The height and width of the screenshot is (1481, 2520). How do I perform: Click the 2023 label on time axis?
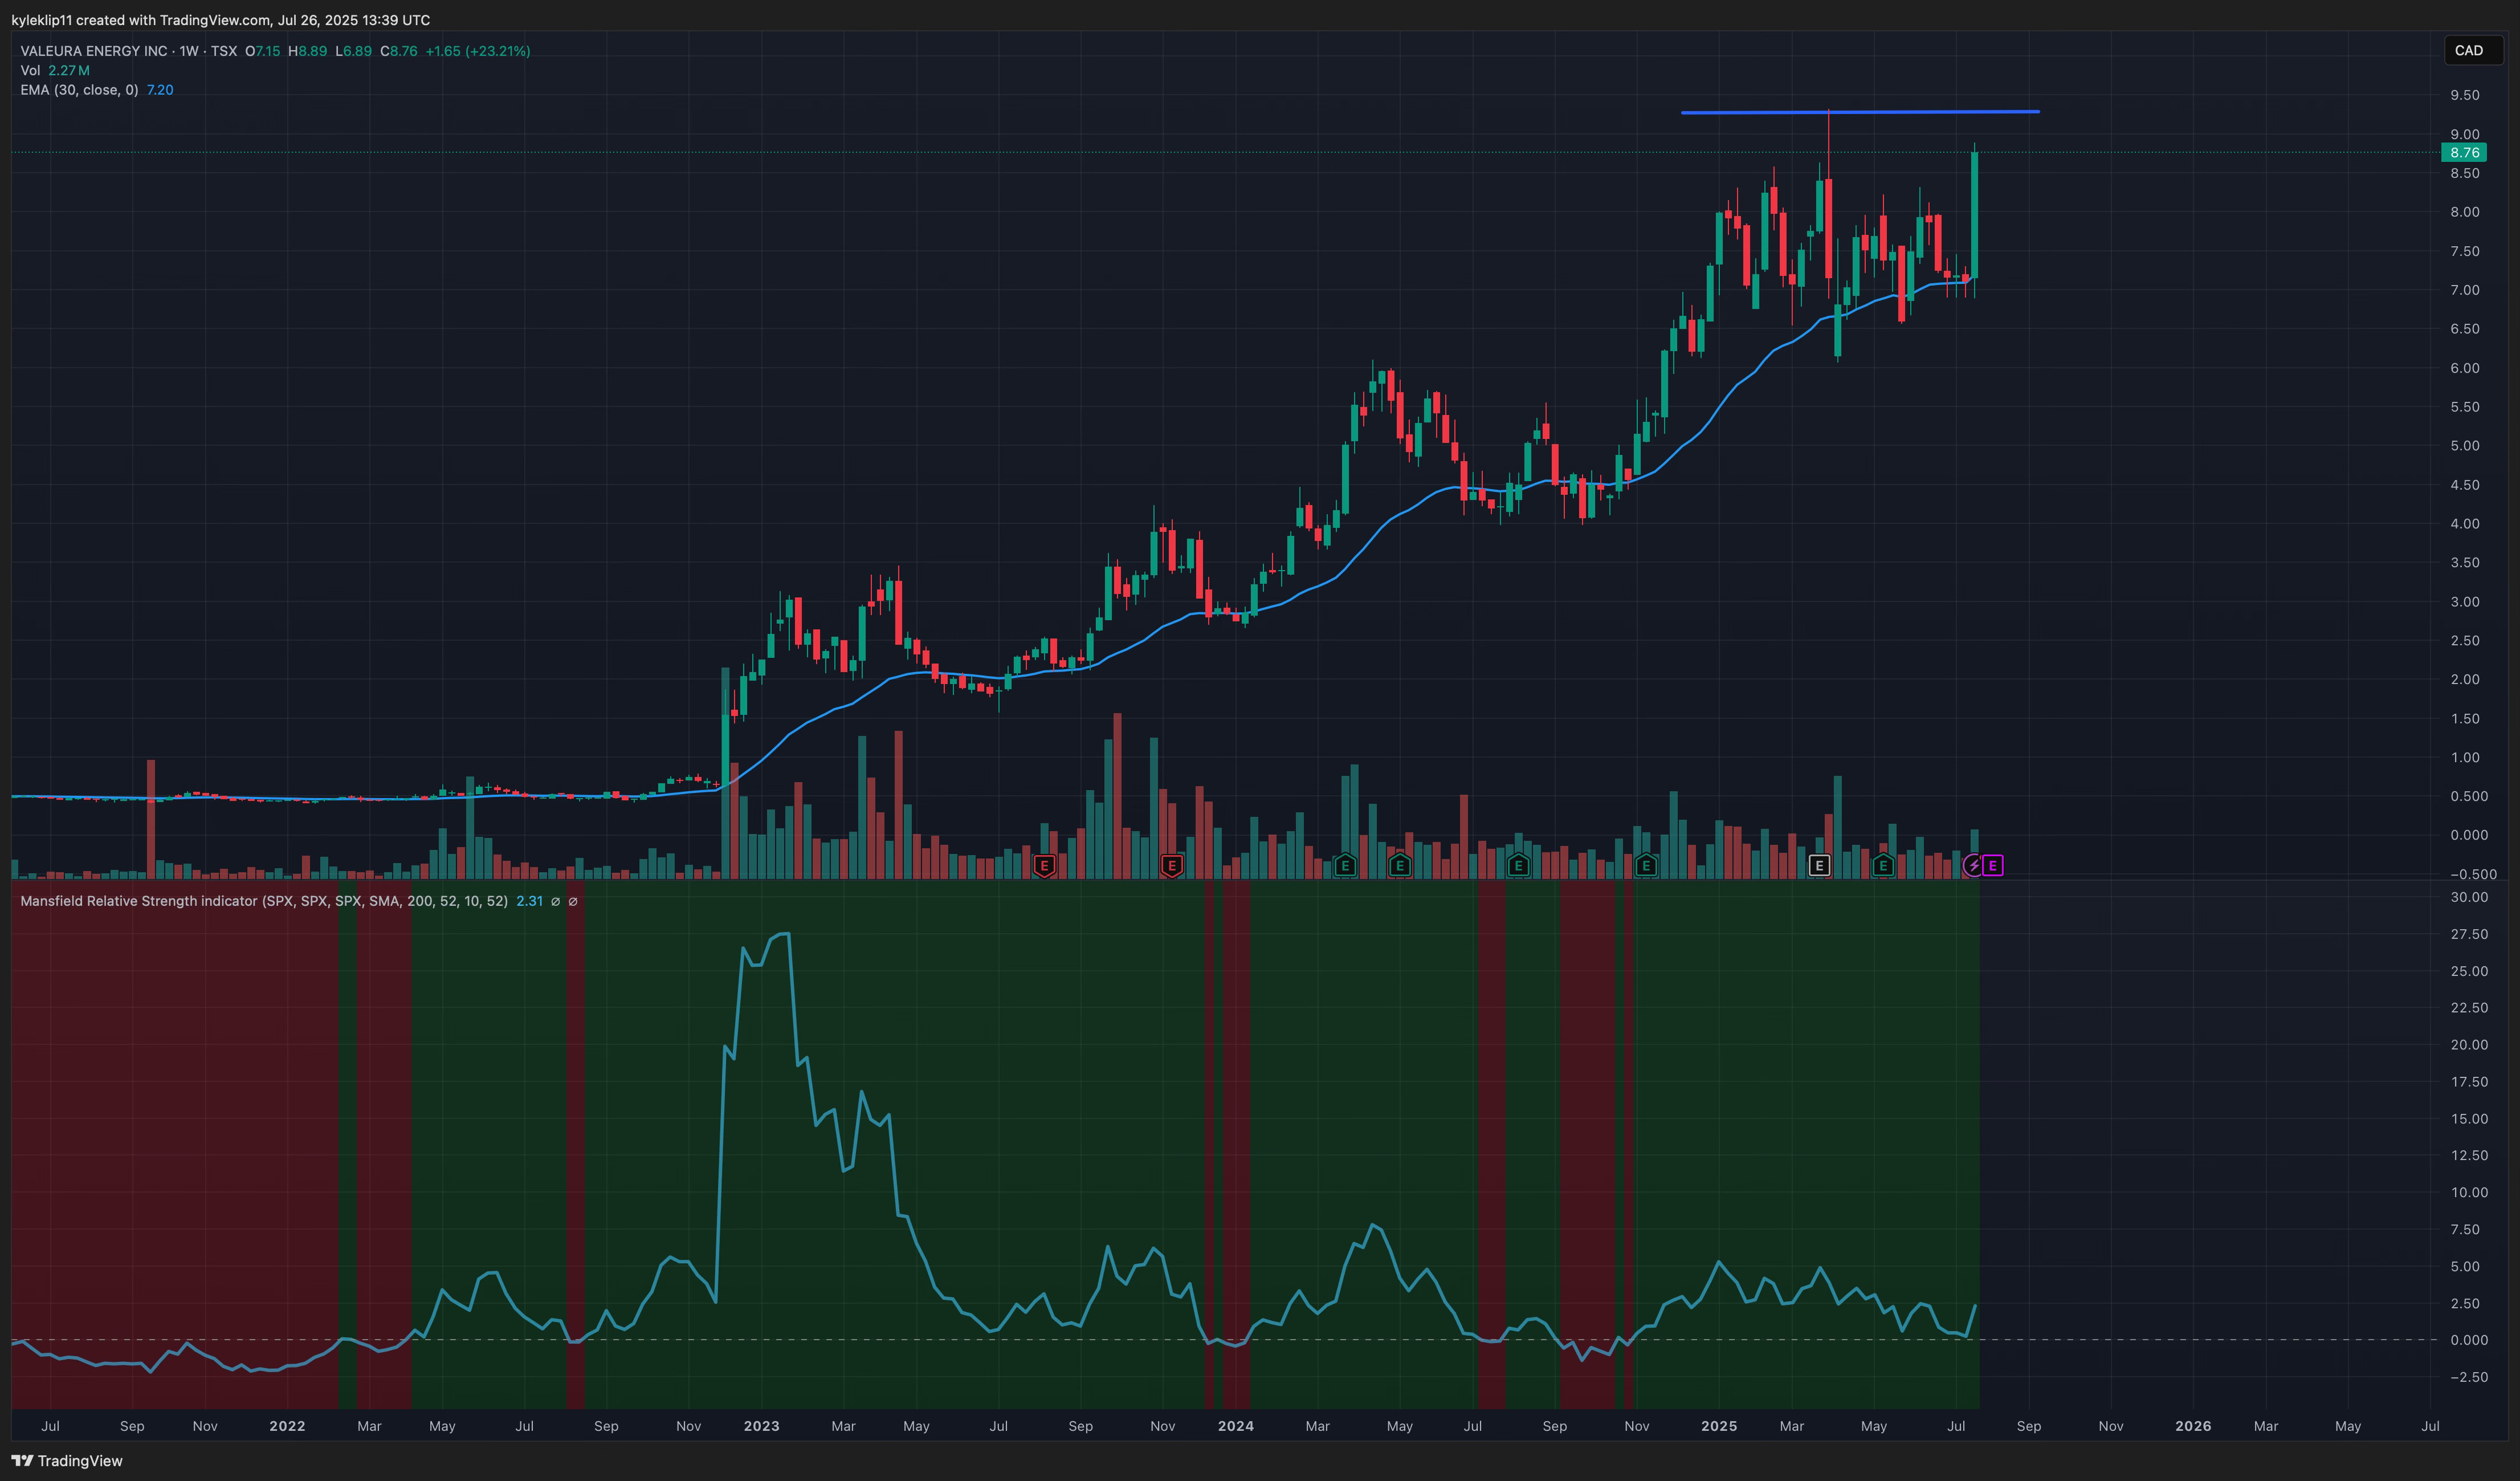click(x=761, y=1426)
